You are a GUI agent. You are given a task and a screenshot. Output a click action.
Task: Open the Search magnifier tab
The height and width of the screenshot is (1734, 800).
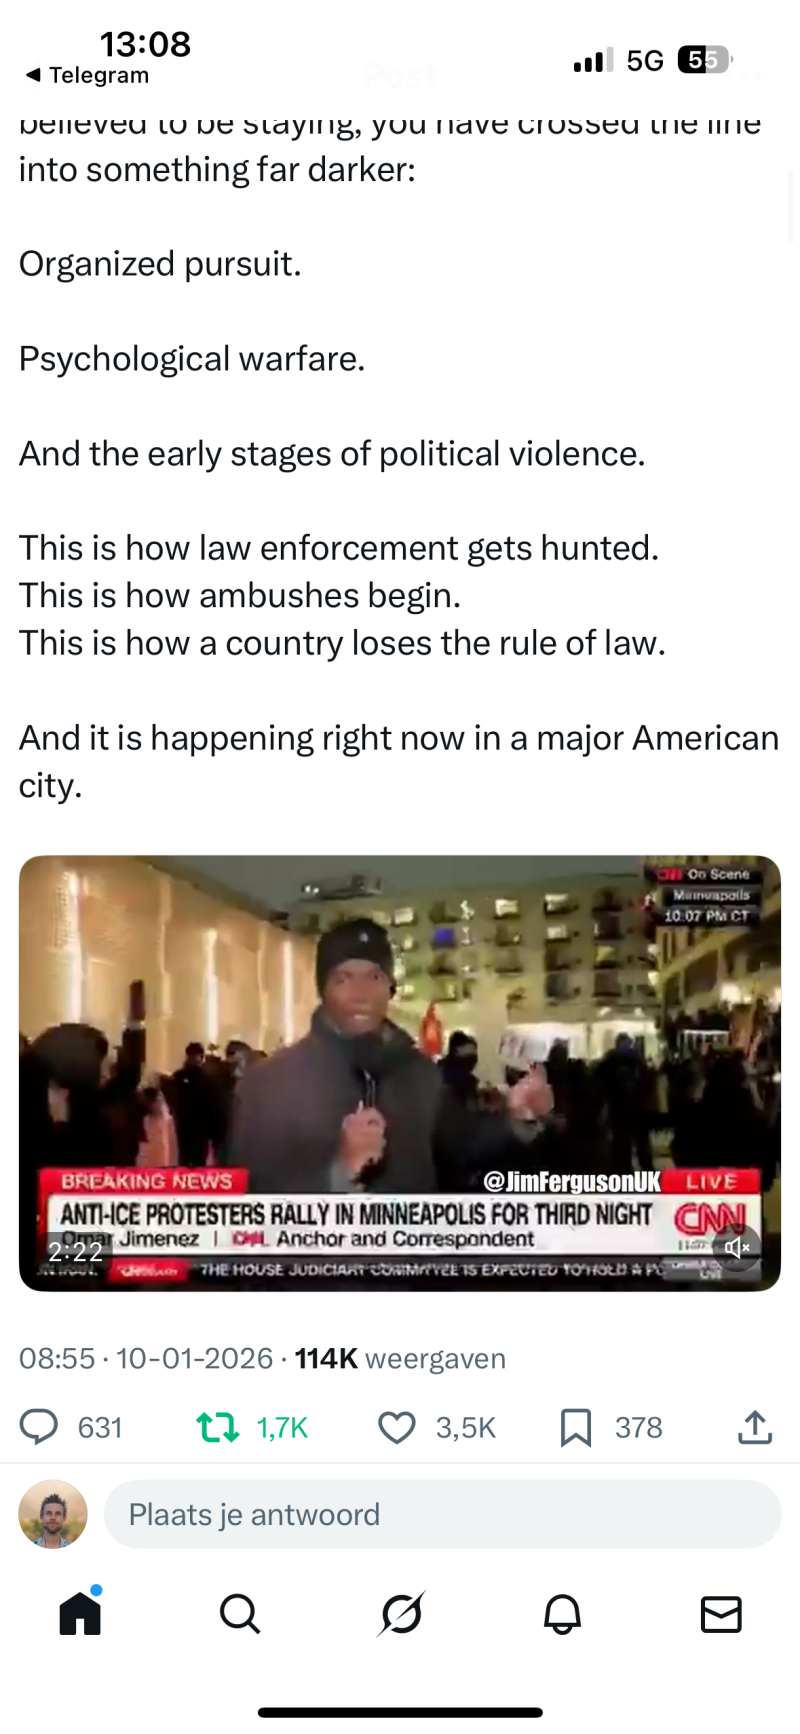(x=240, y=1613)
